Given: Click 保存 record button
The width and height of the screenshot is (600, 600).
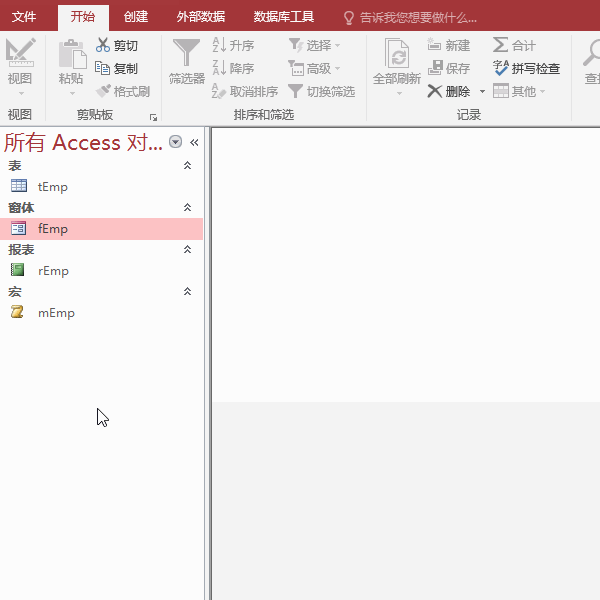Looking at the screenshot, I should tap(448, 68).
